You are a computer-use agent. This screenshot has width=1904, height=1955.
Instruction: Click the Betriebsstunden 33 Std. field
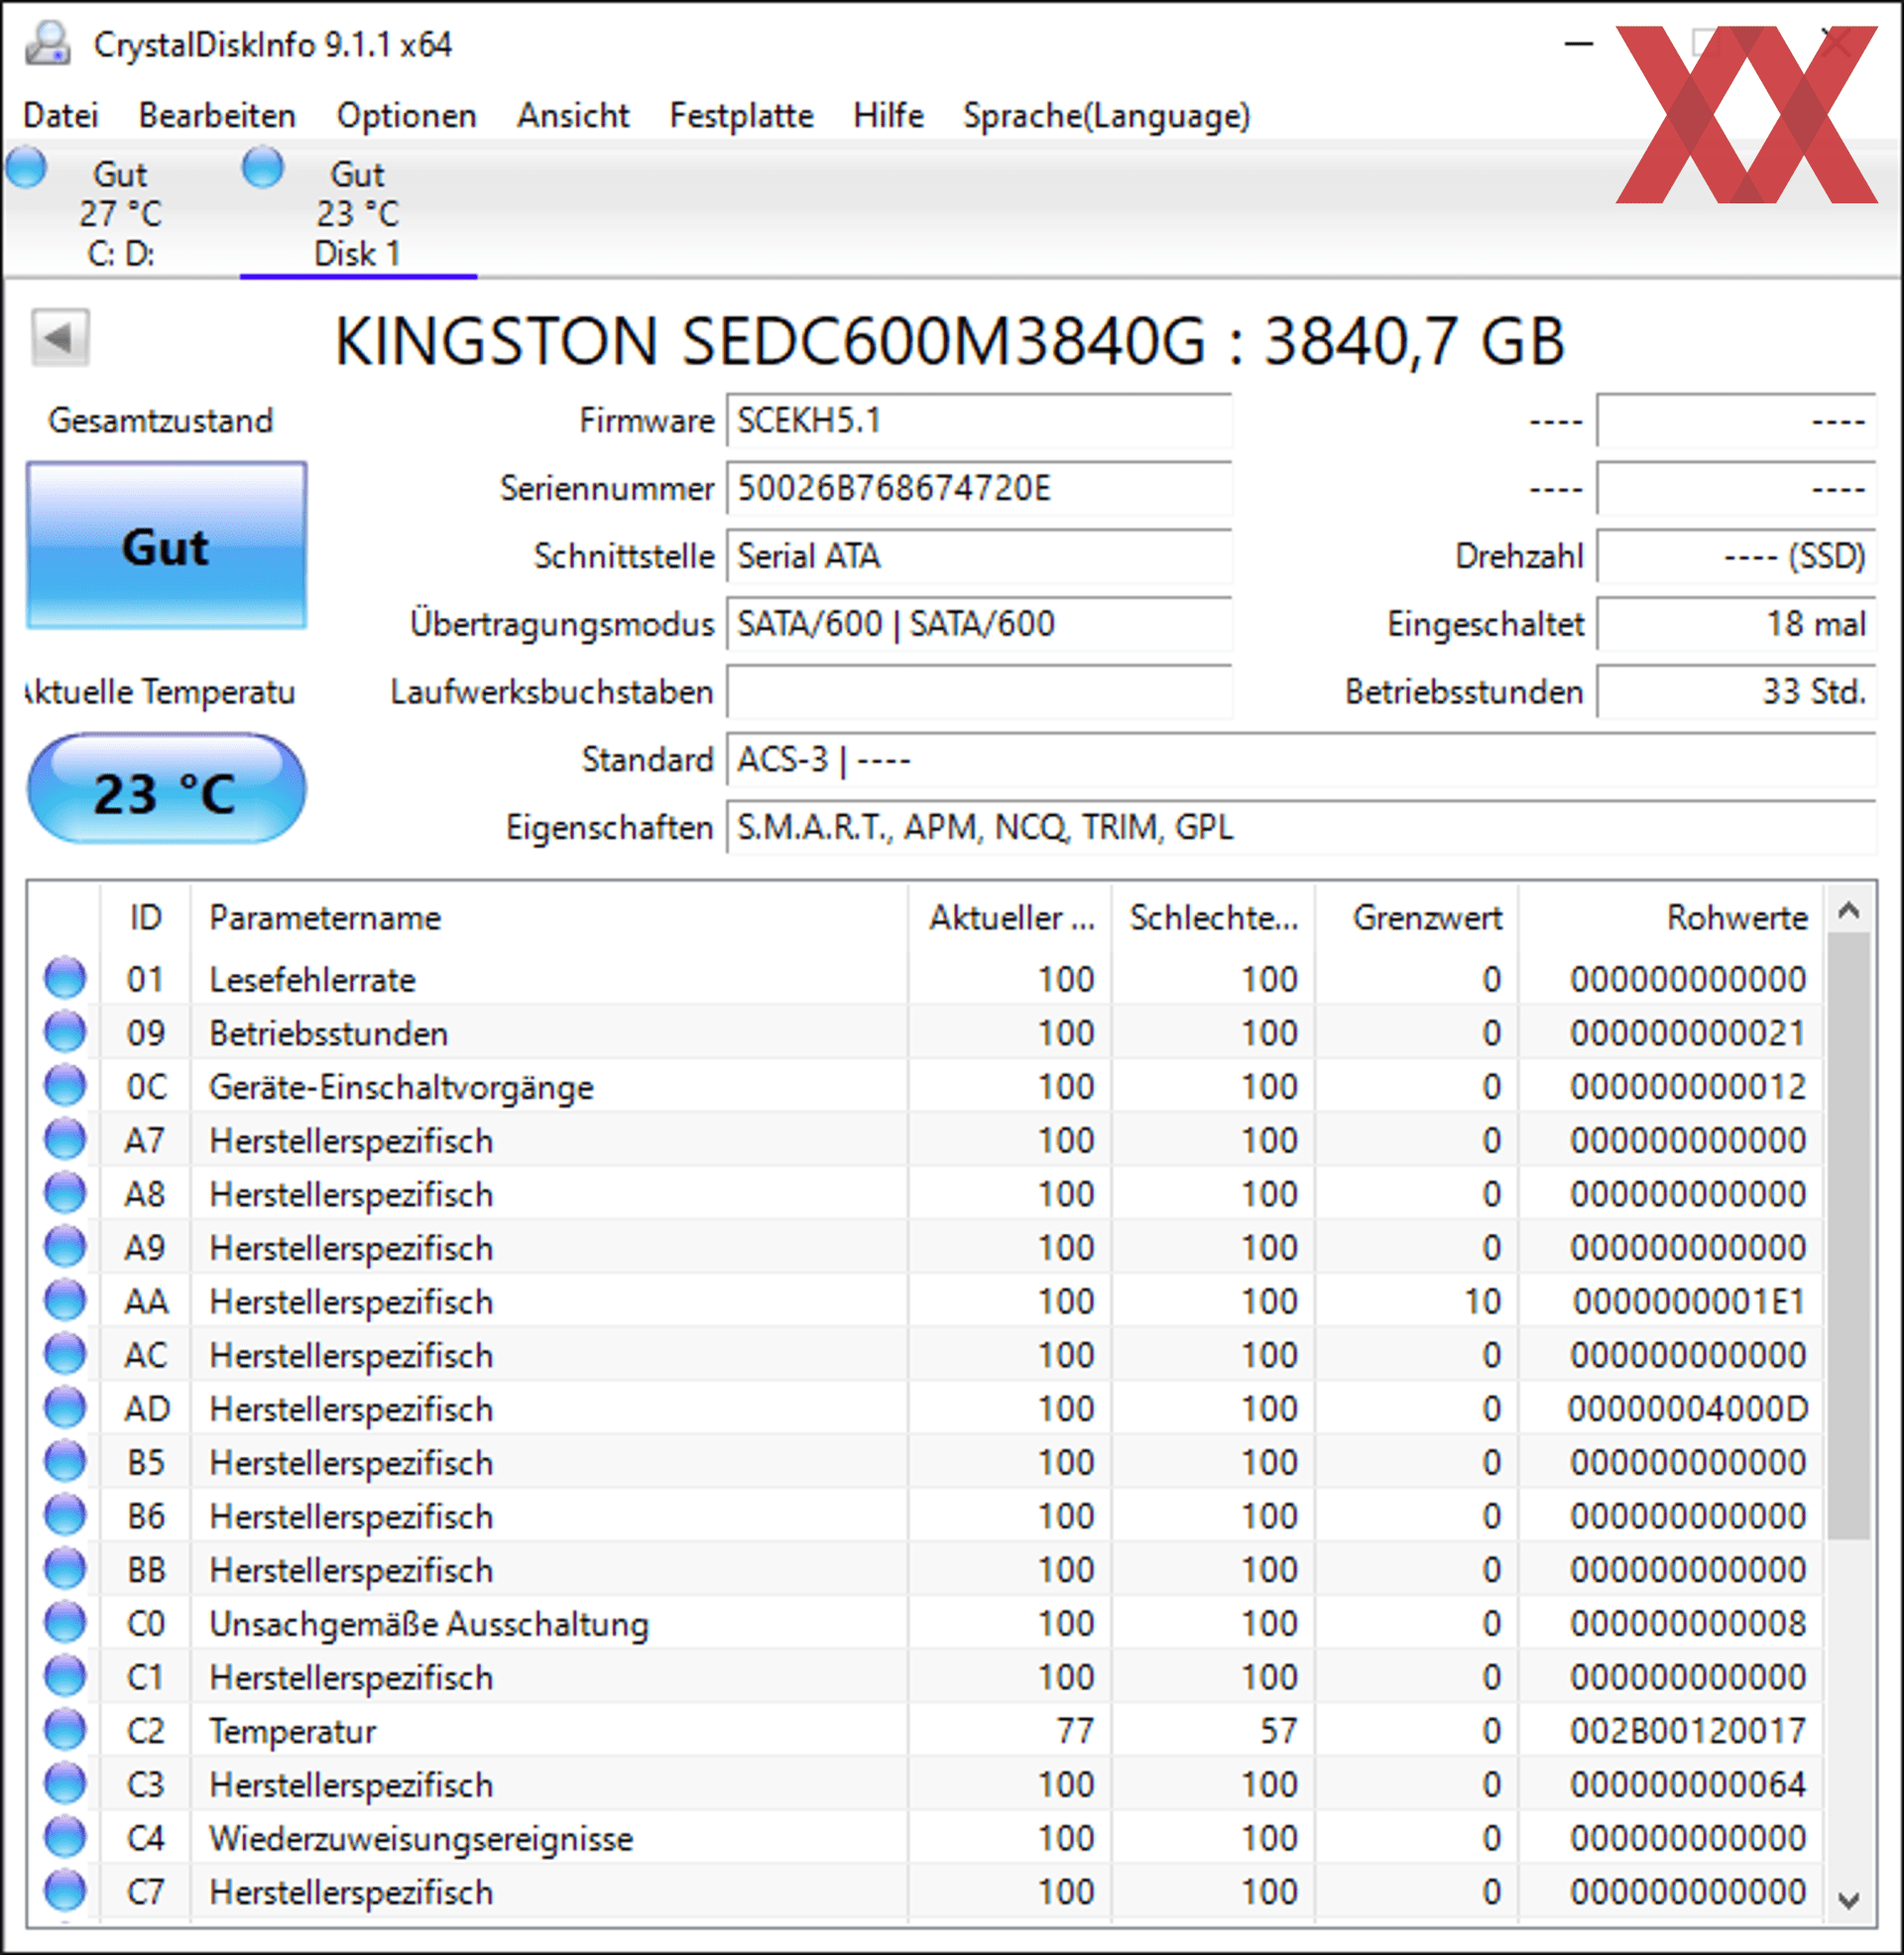(x=1736, y=692)
